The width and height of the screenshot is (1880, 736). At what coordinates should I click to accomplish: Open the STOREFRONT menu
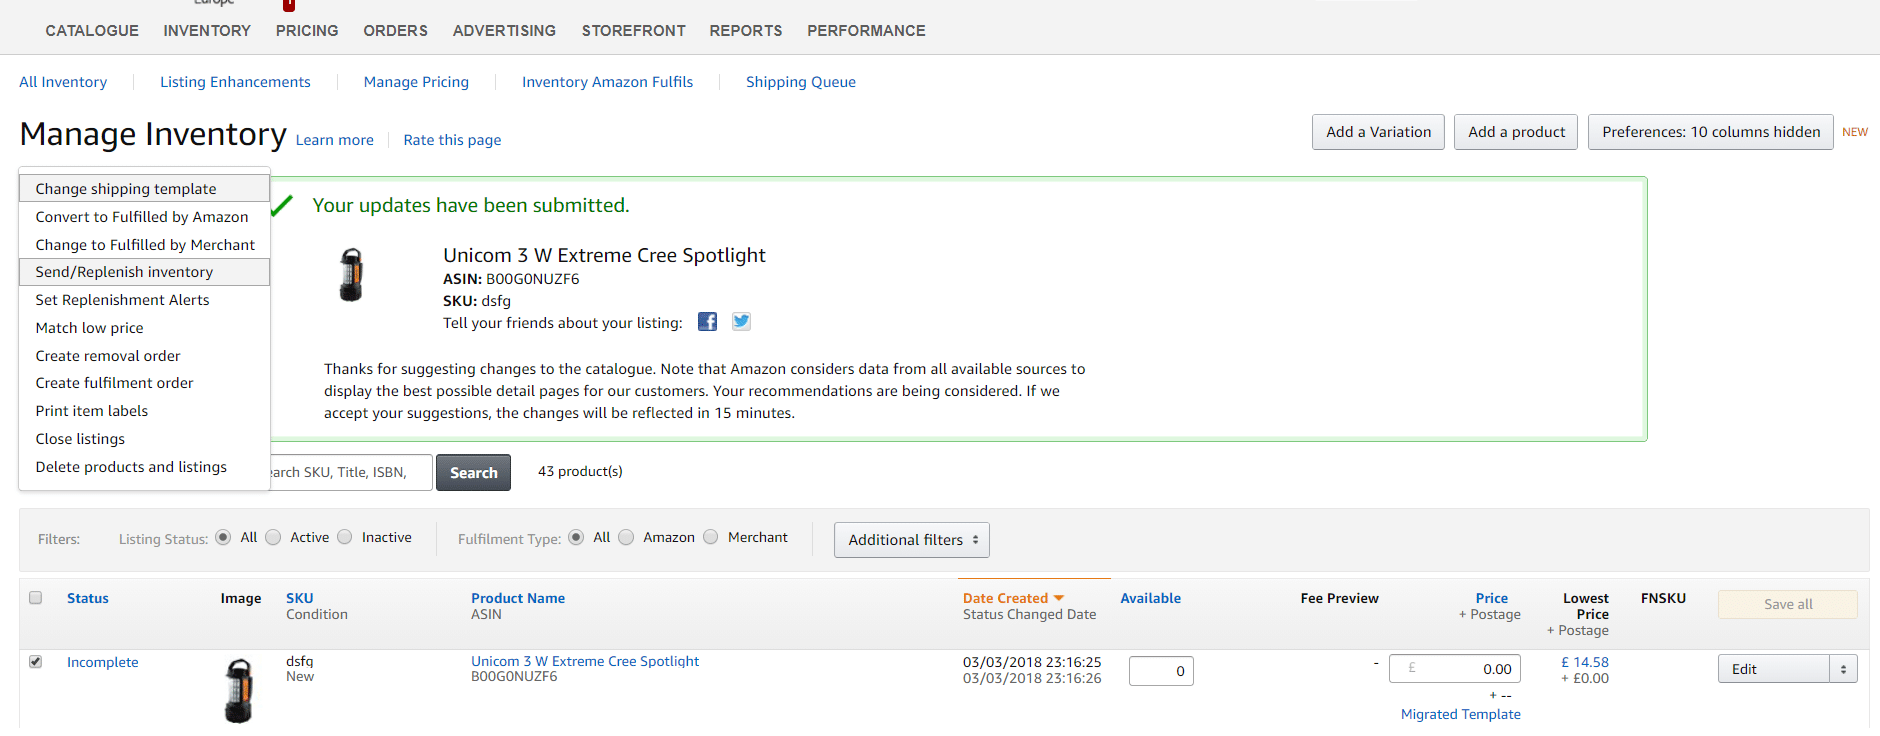(634, 31)
